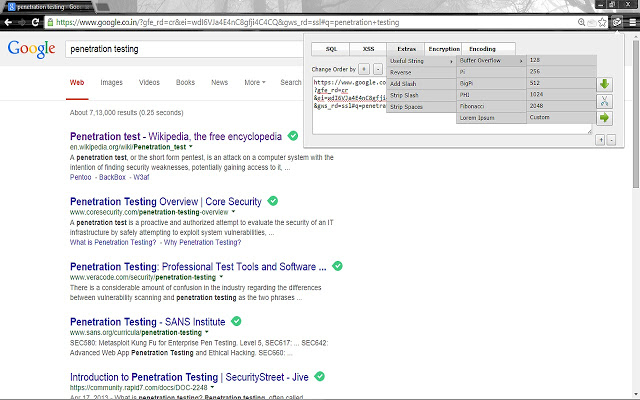The width and height of the screenshot is (640, 400).
Task: Open the Pentoo sublink
Action: [80, 177]
